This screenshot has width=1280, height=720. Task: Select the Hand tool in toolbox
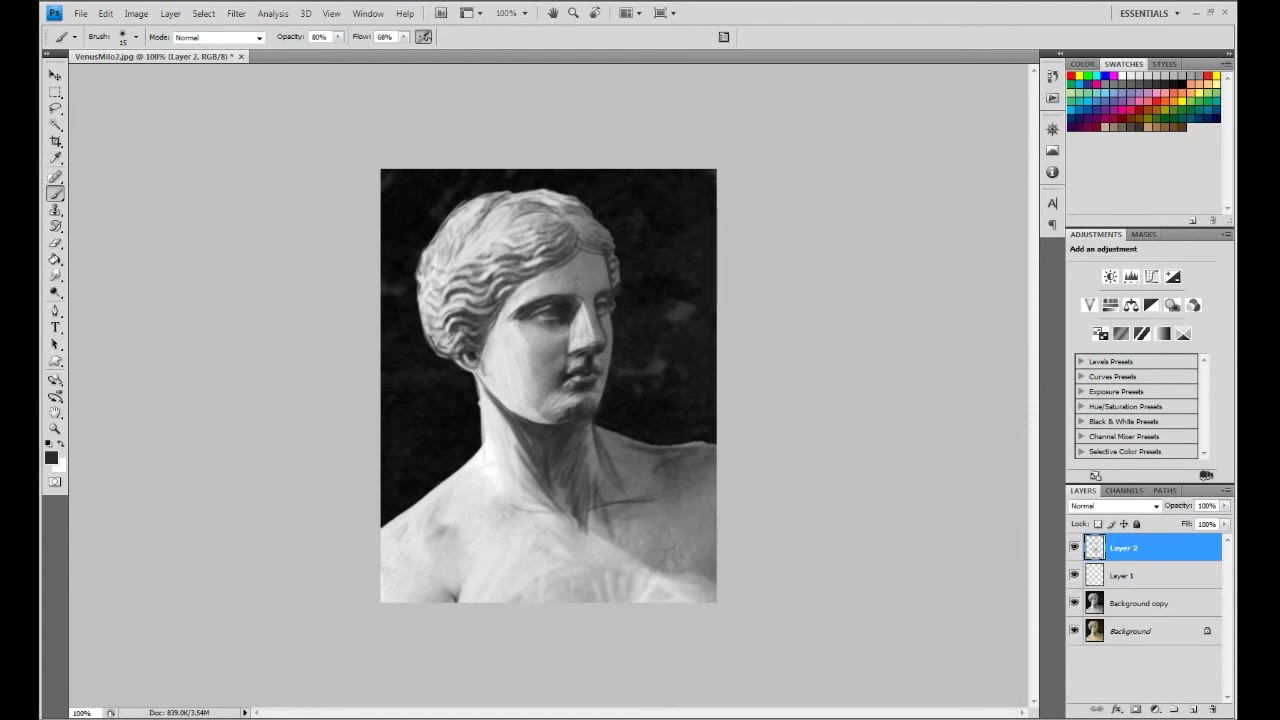[x=55, y=412]
